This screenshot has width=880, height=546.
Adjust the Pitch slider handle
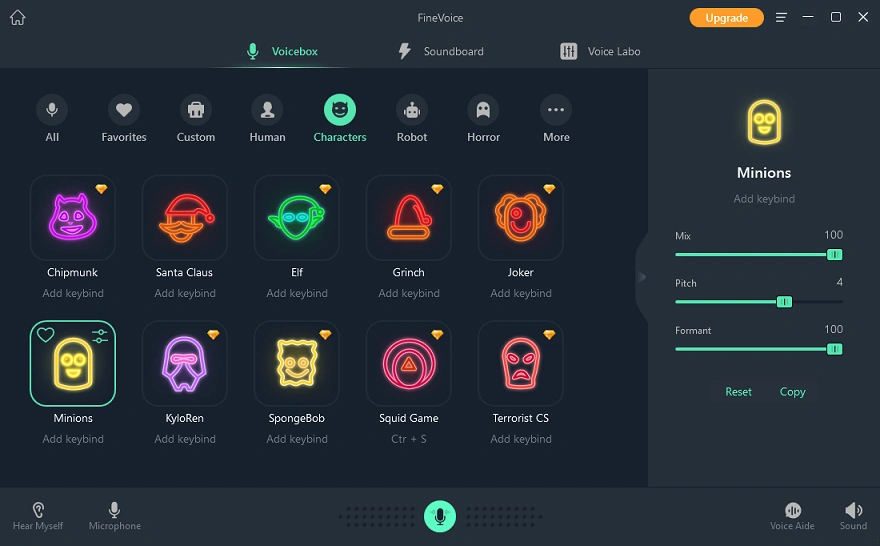tap(784, 302)
